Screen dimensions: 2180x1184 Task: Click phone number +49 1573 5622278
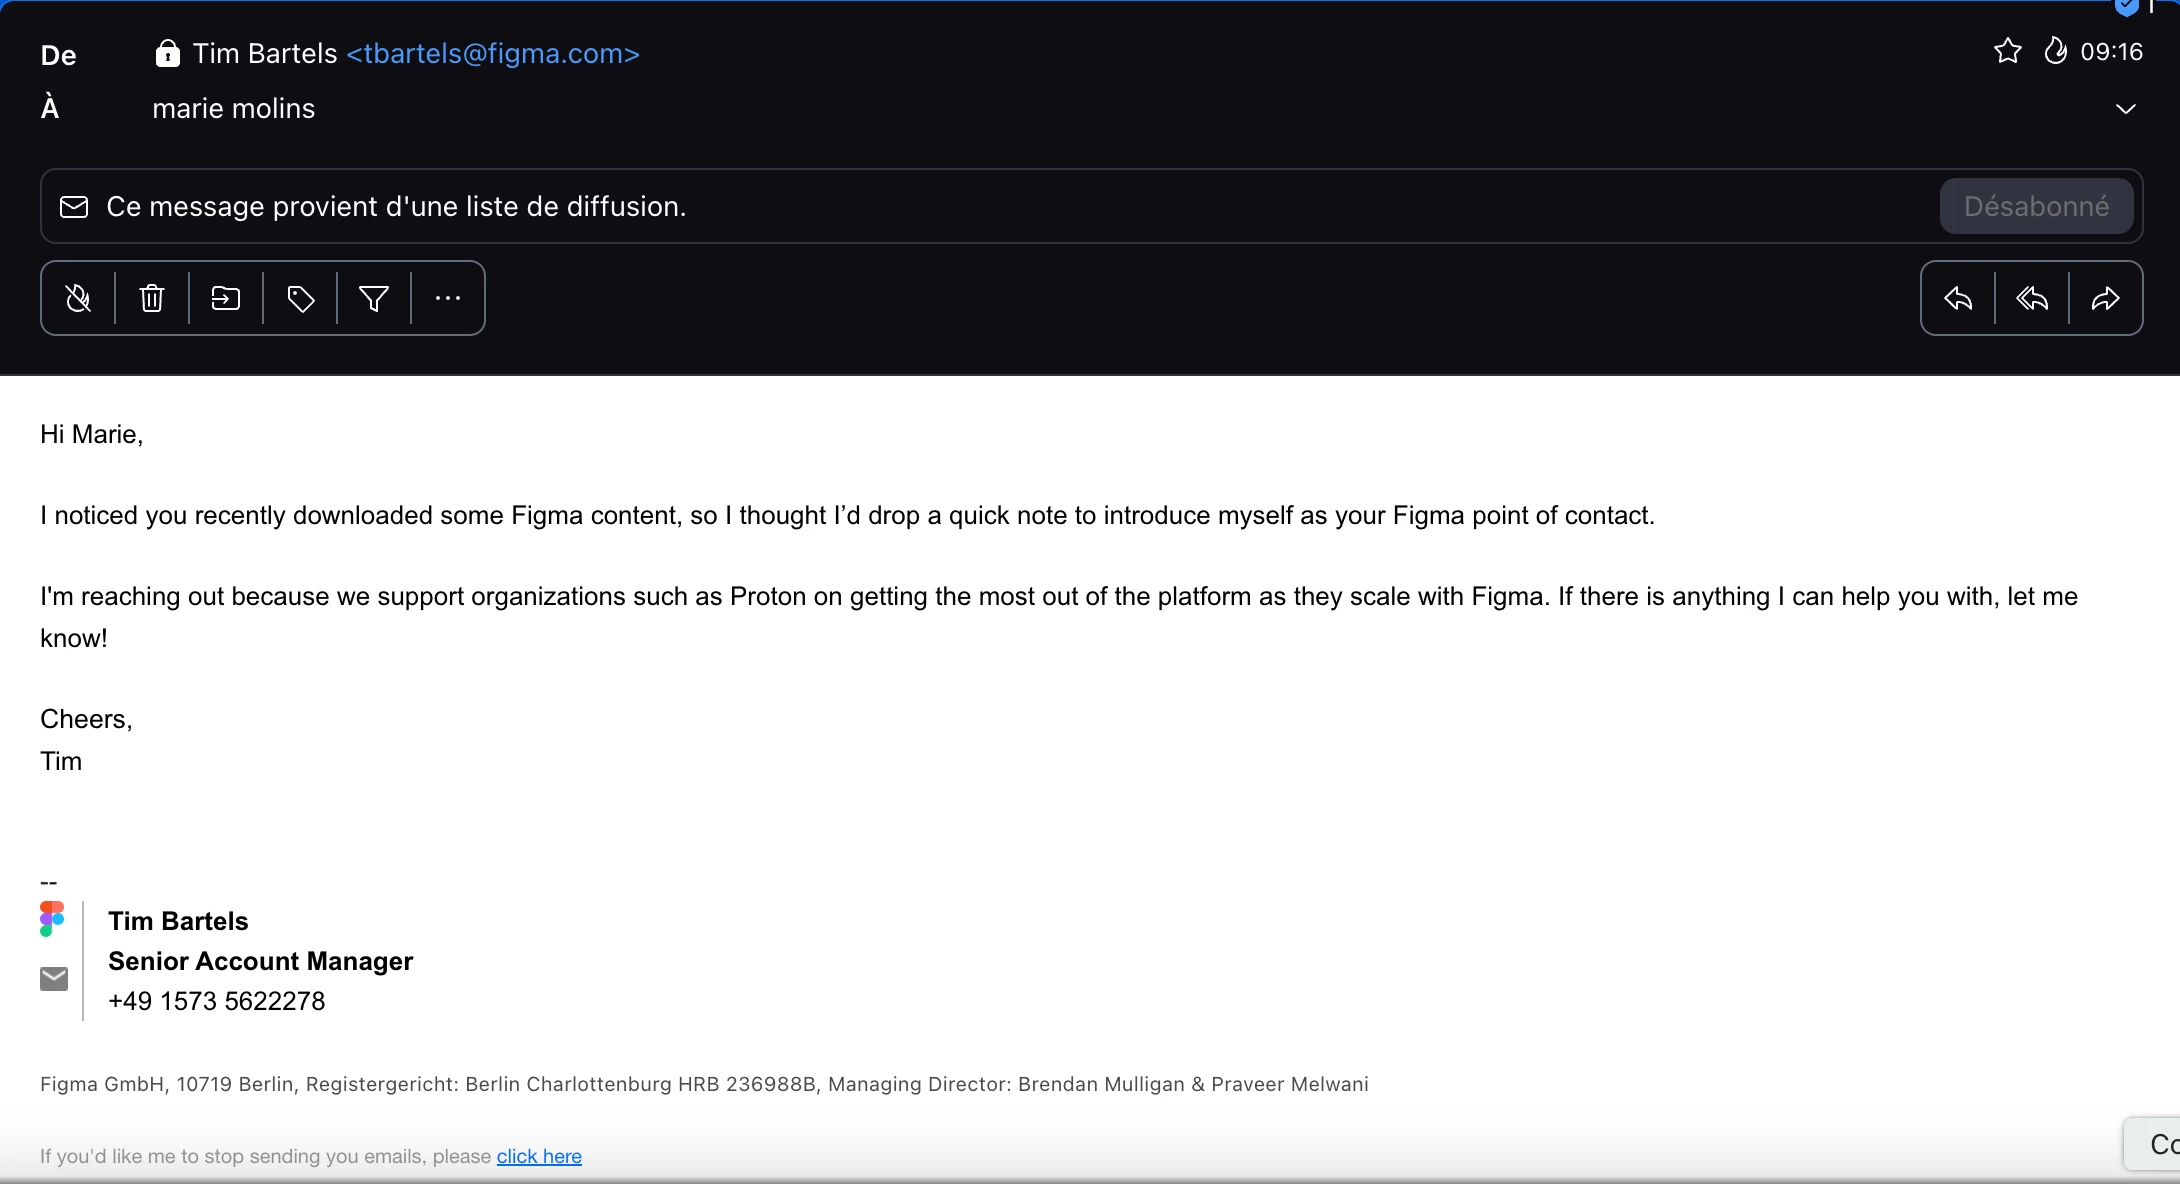pyautogui.click(x=217, y=1001)
